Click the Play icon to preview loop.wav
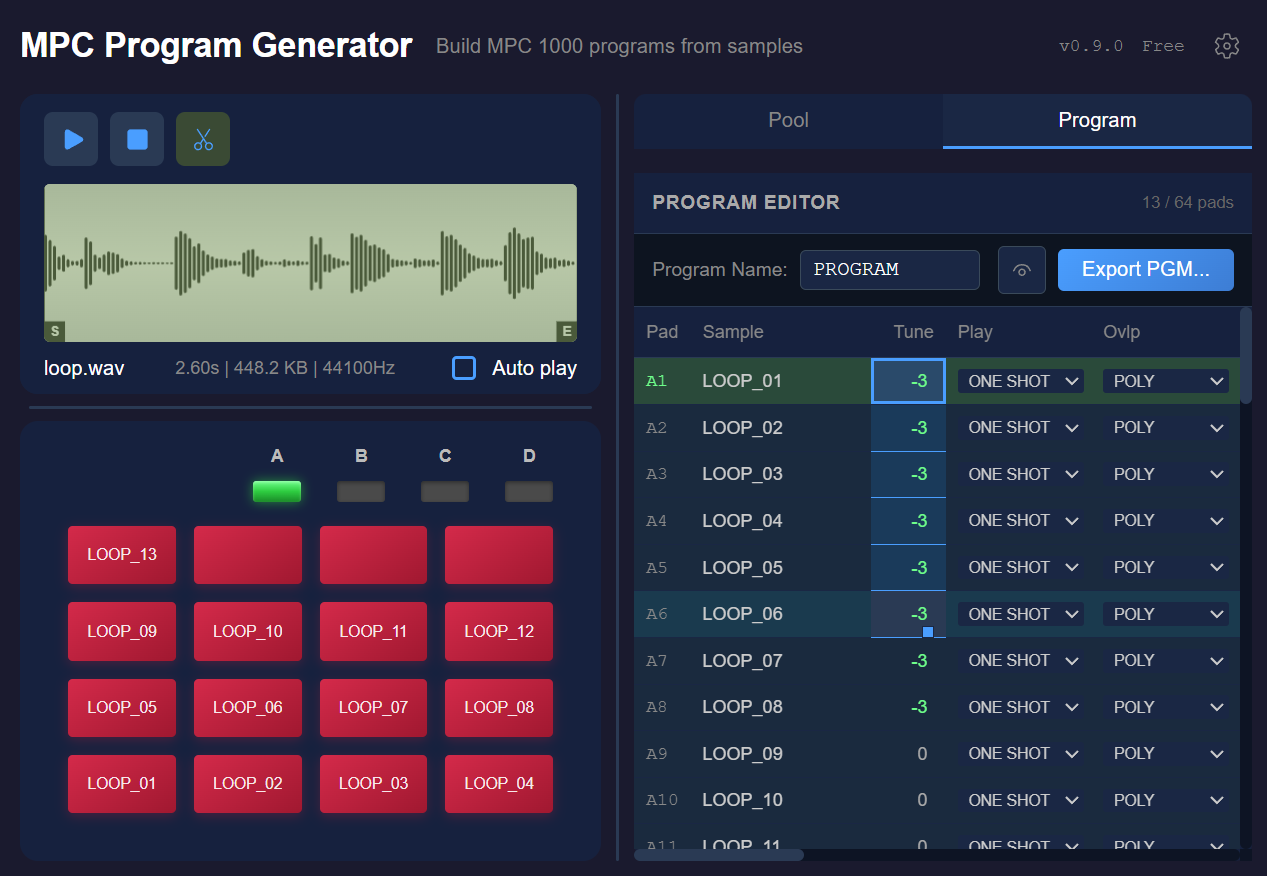The image size is (1267, 876). pos(70,139)
